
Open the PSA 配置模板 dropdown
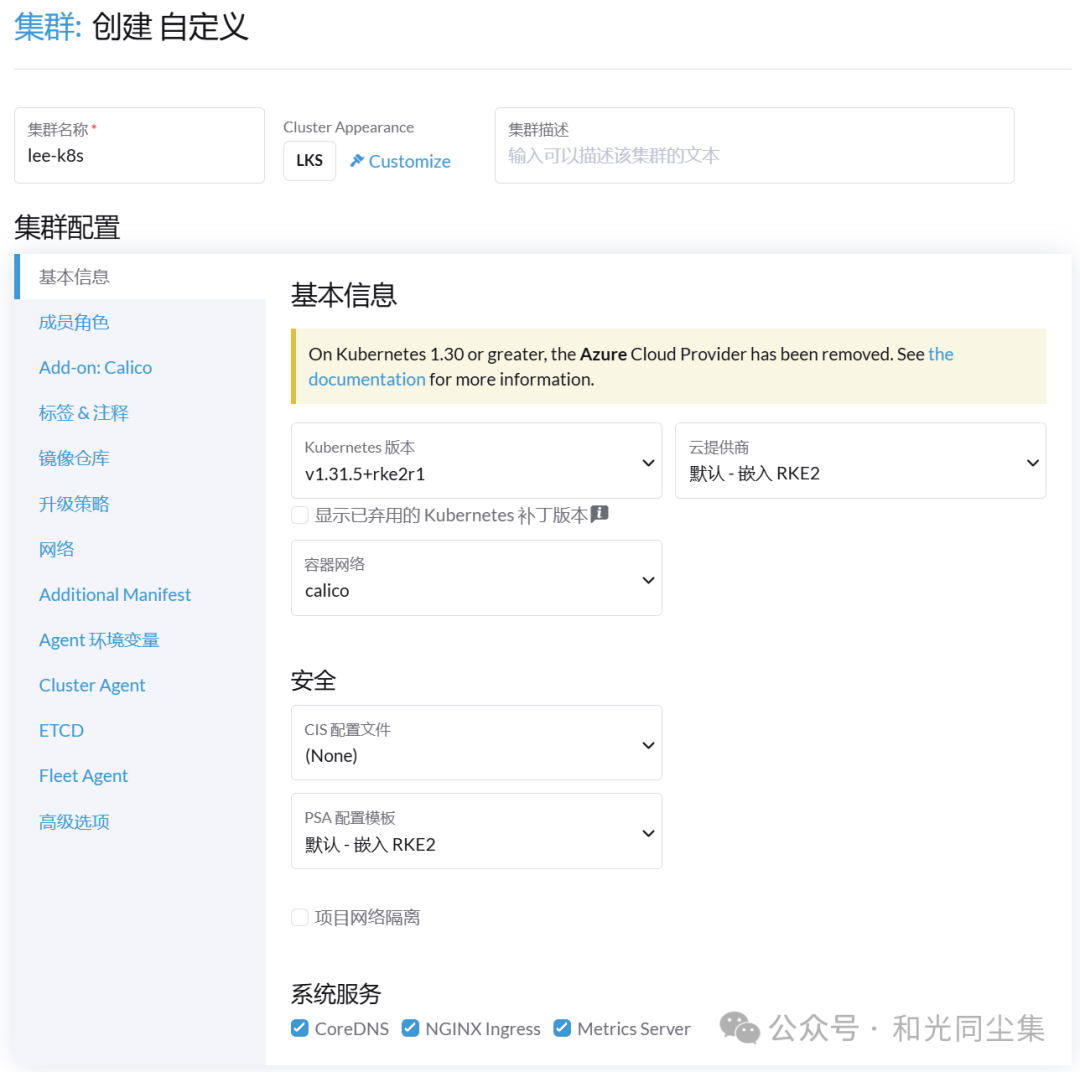[x=476, y=831]
